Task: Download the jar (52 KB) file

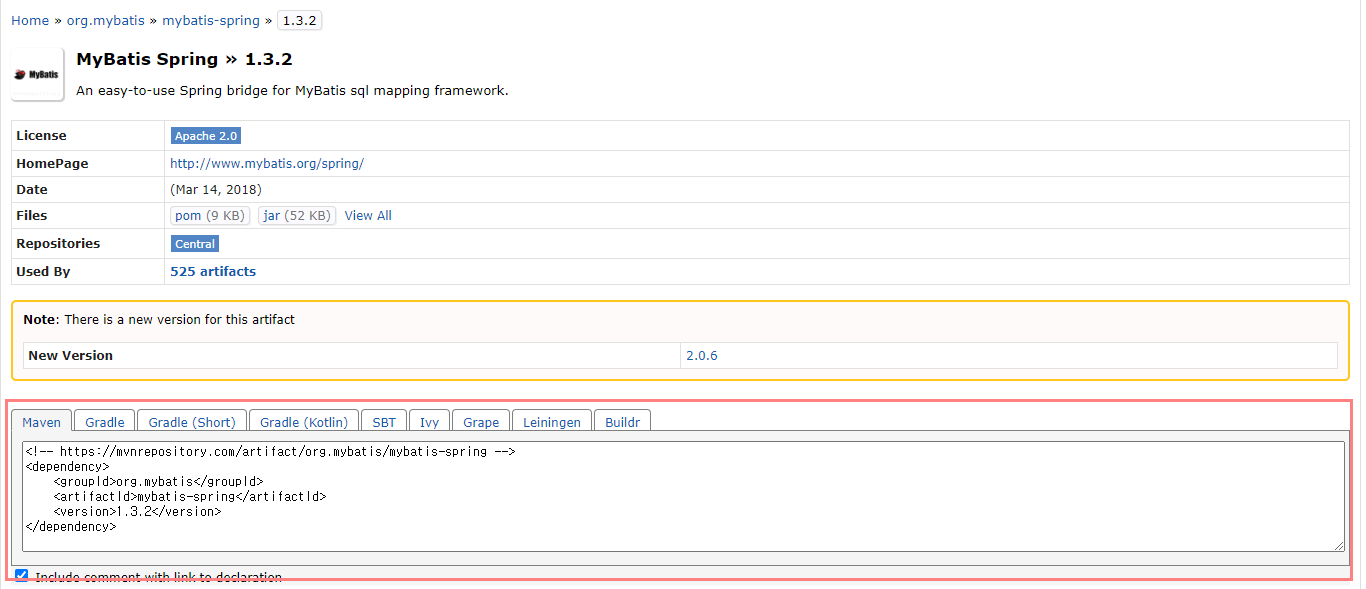Action: tap(297, 216)
